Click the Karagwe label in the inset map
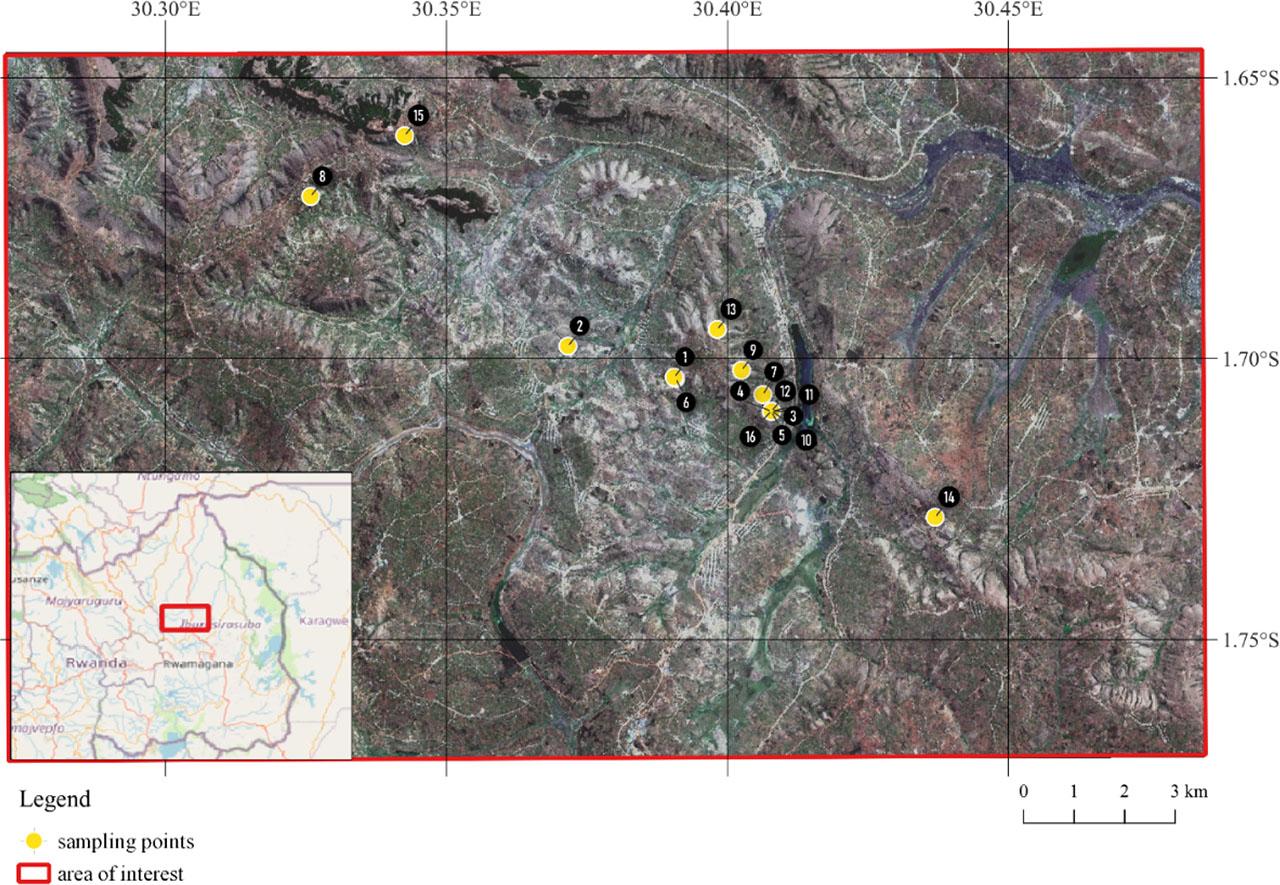Screen dimensions: 1280x885 click(322, 621)
